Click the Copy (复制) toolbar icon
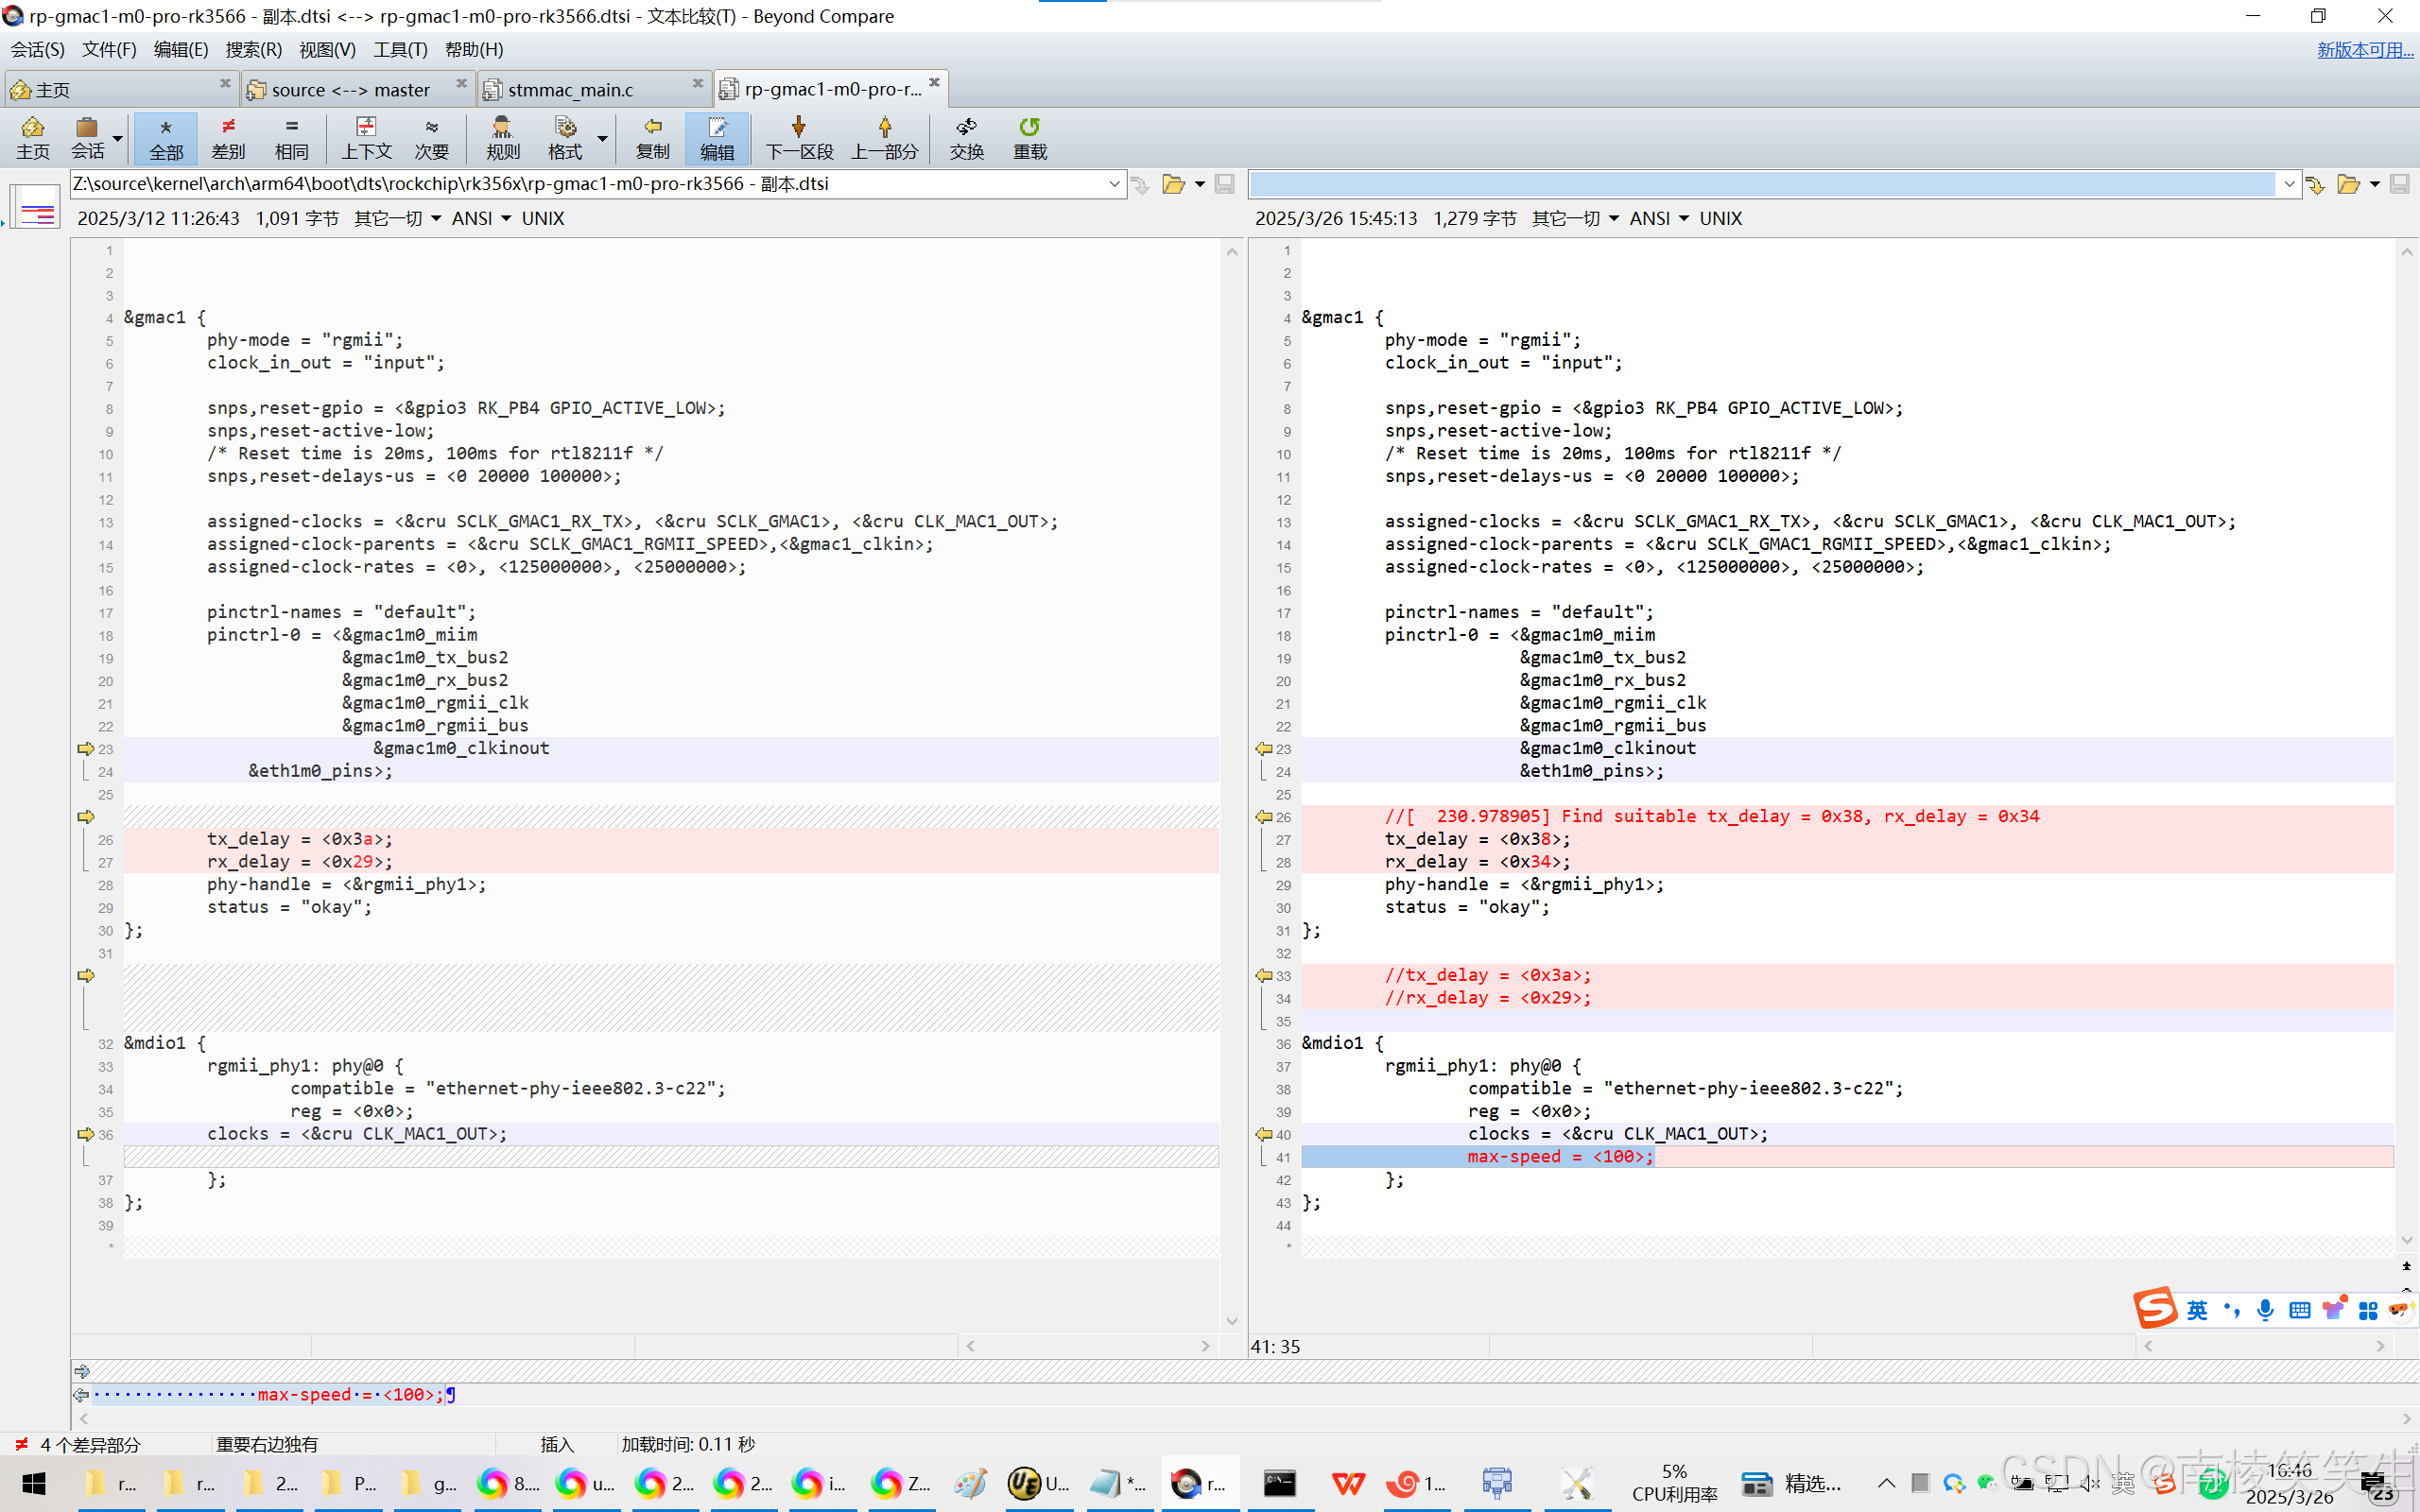Viewport: 2420px width, 1512px height. 652,128
